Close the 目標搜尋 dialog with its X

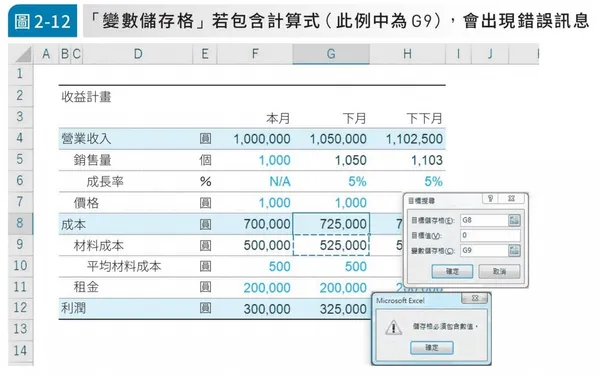pyautogui.click(x=512, y=198)
